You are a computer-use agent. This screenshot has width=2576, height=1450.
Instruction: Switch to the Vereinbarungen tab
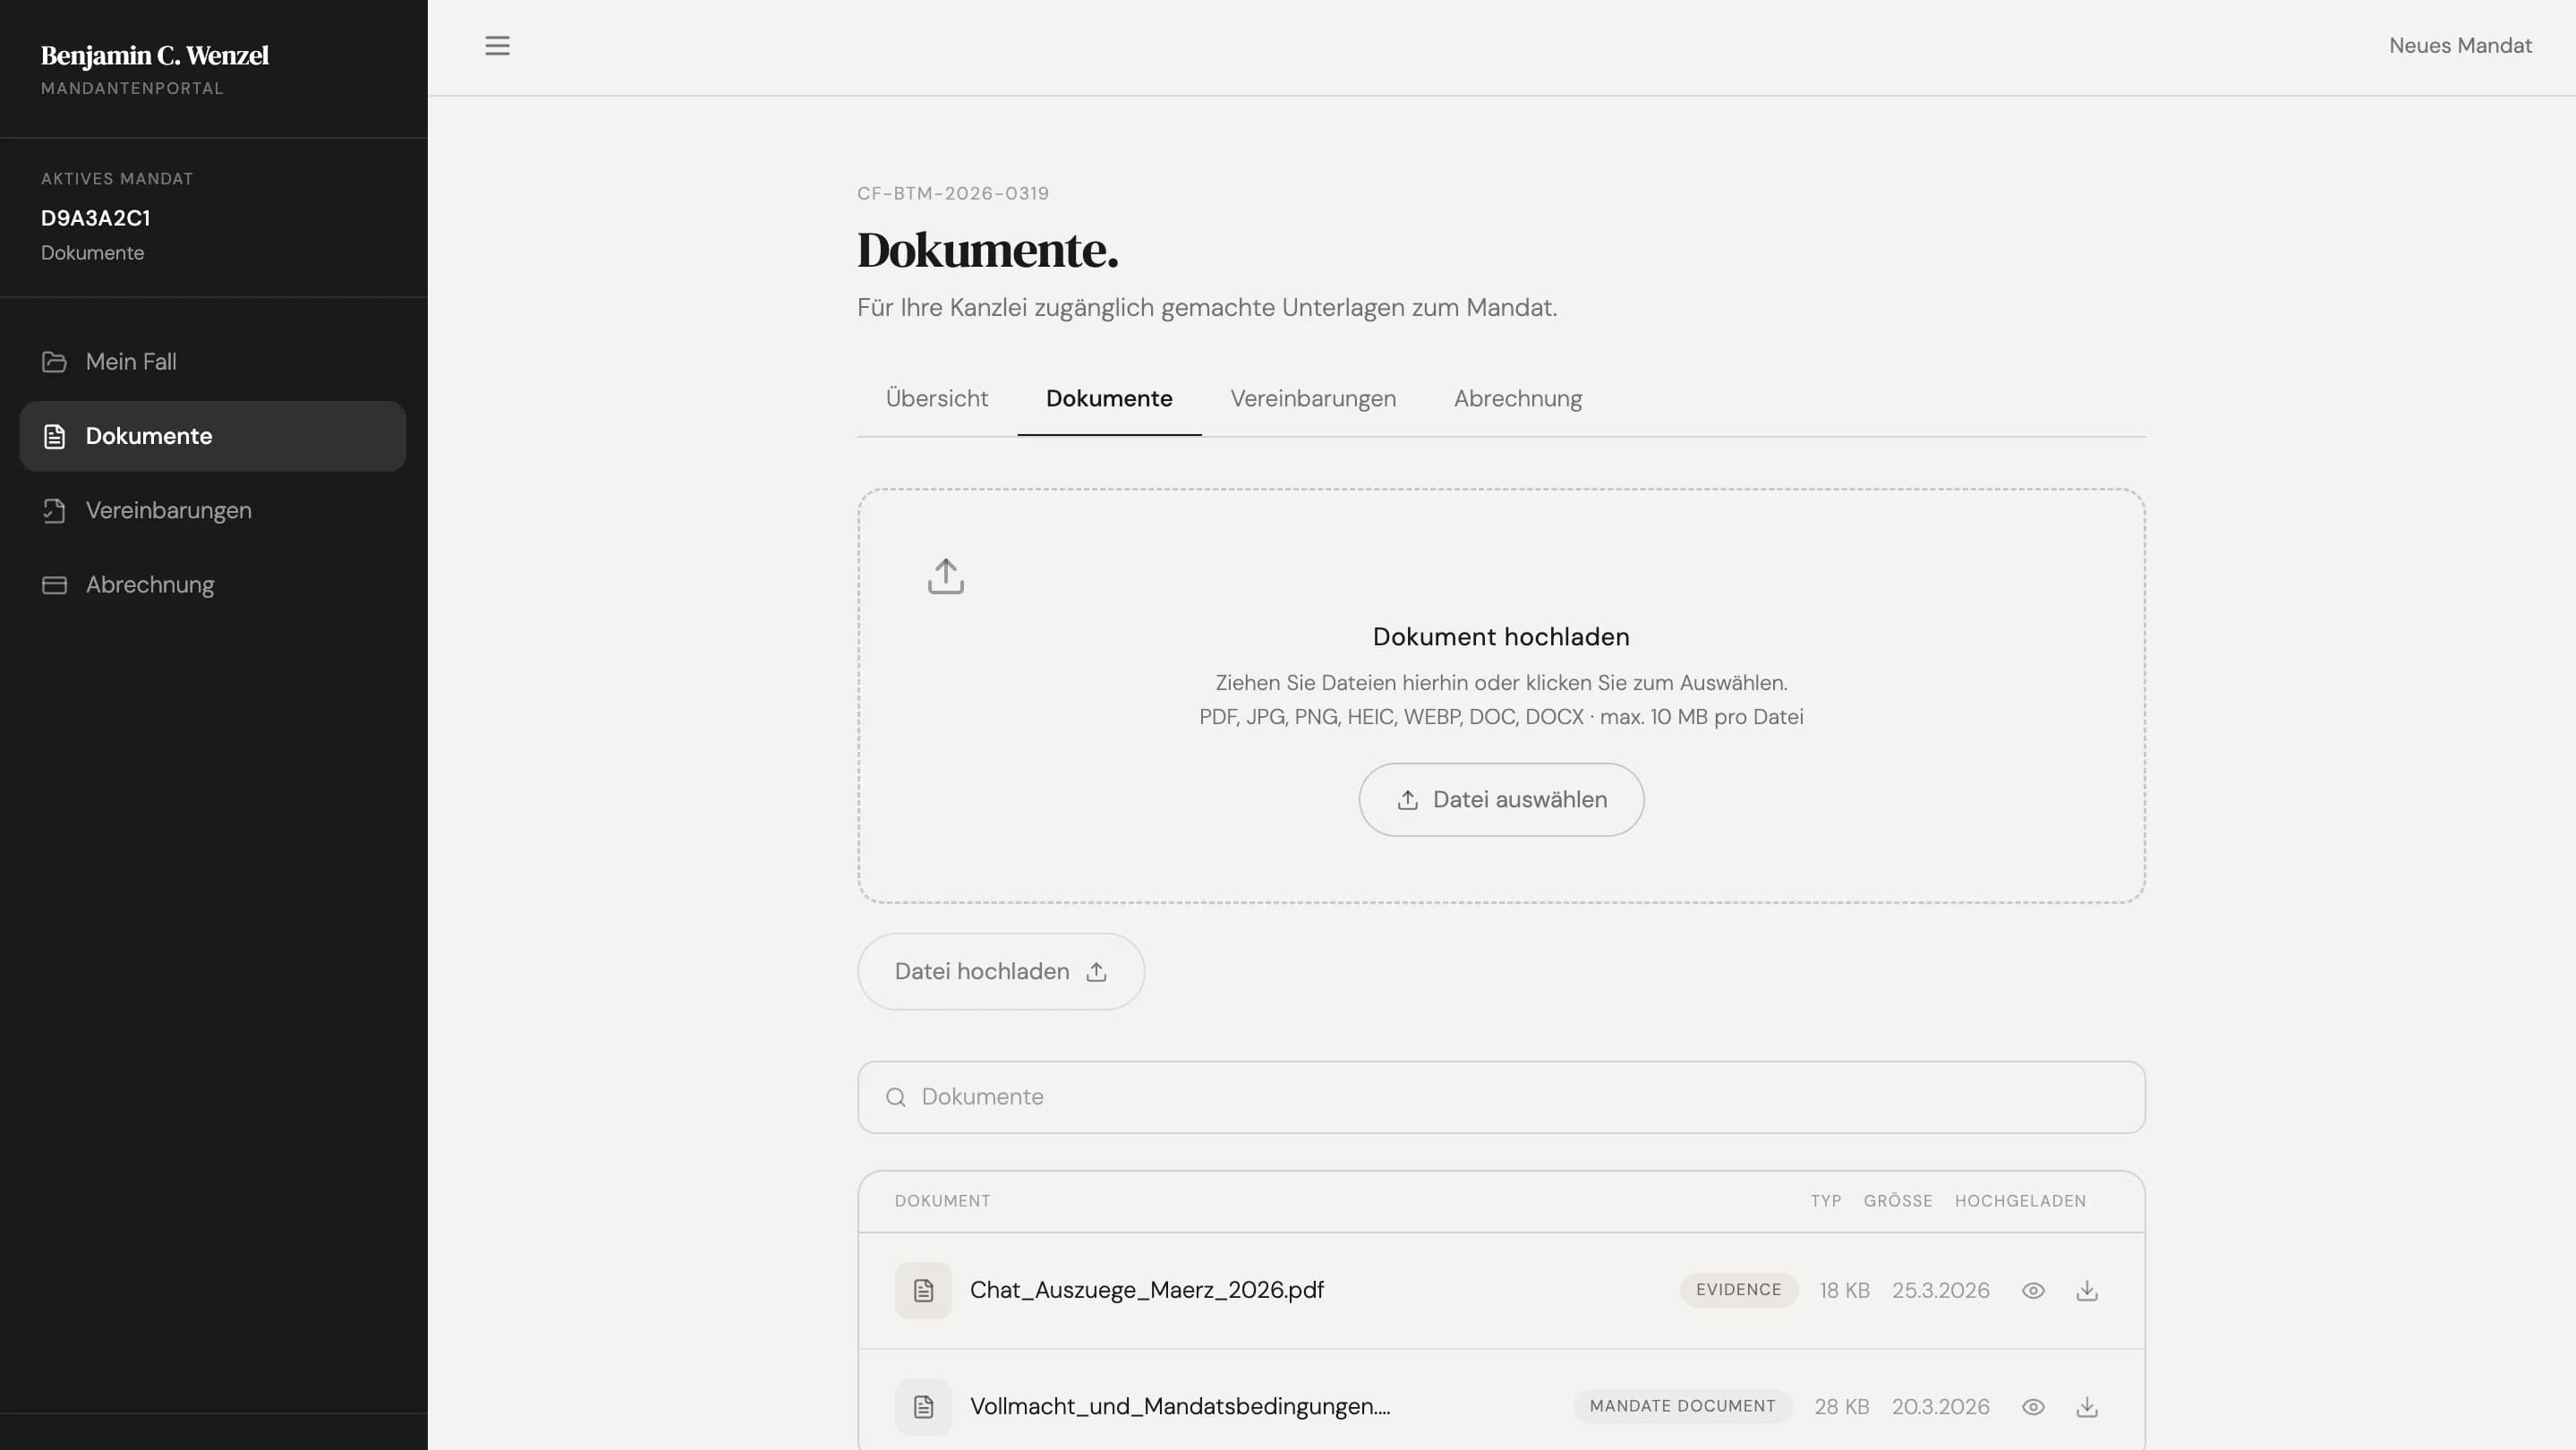pyautogui.click(x=1312, y=398)
